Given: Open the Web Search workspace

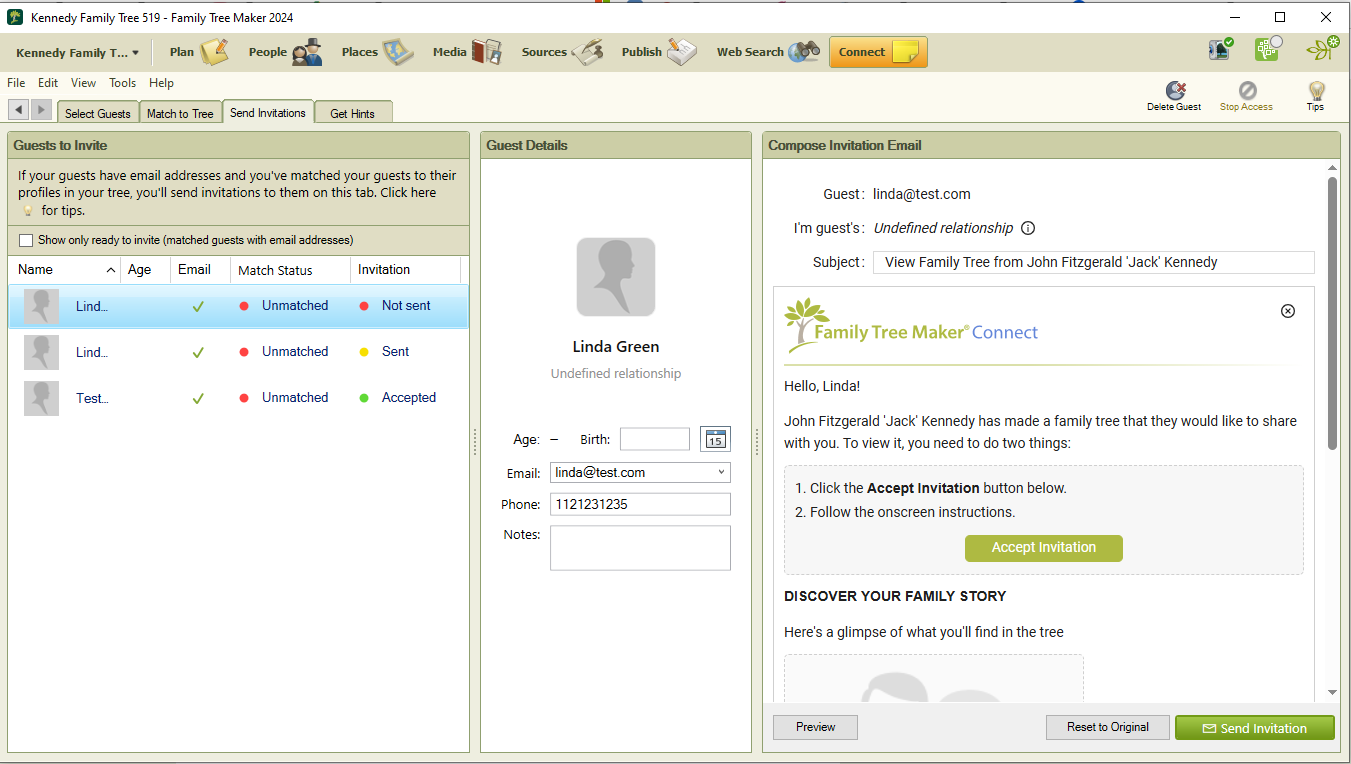Looking at the screenshot, I should (767, 52).
